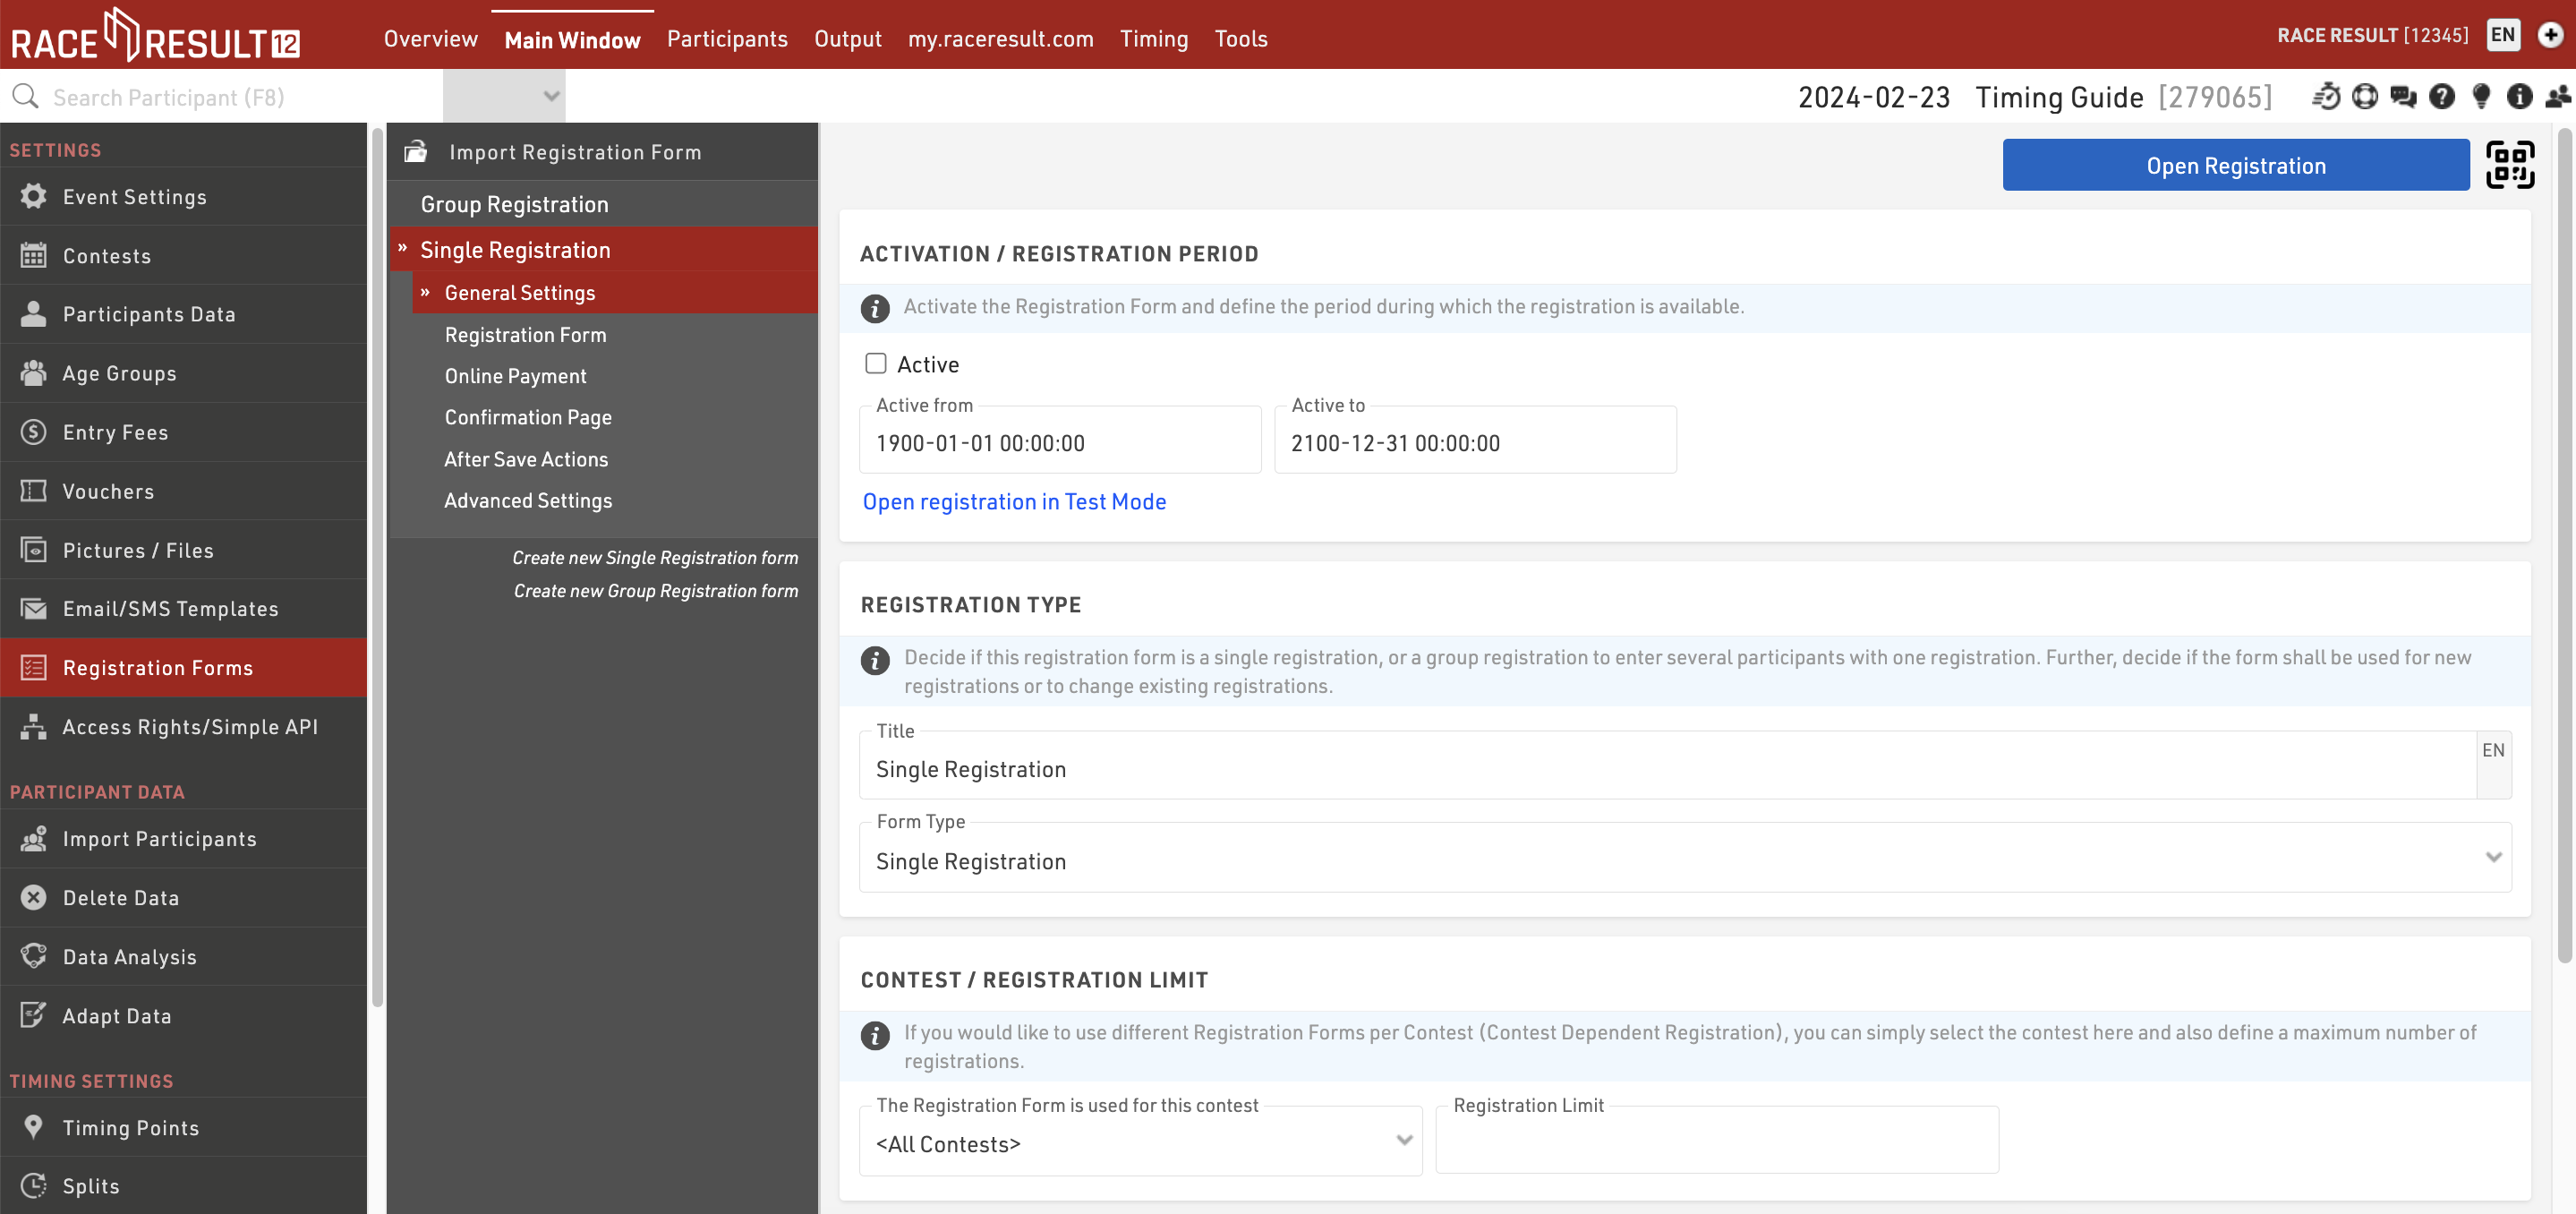The width and height of the screenshot is (2576, 1214).
Task: Click the Vouchers ticket icon
Action: pyautogui.click(x=33, y=491)
